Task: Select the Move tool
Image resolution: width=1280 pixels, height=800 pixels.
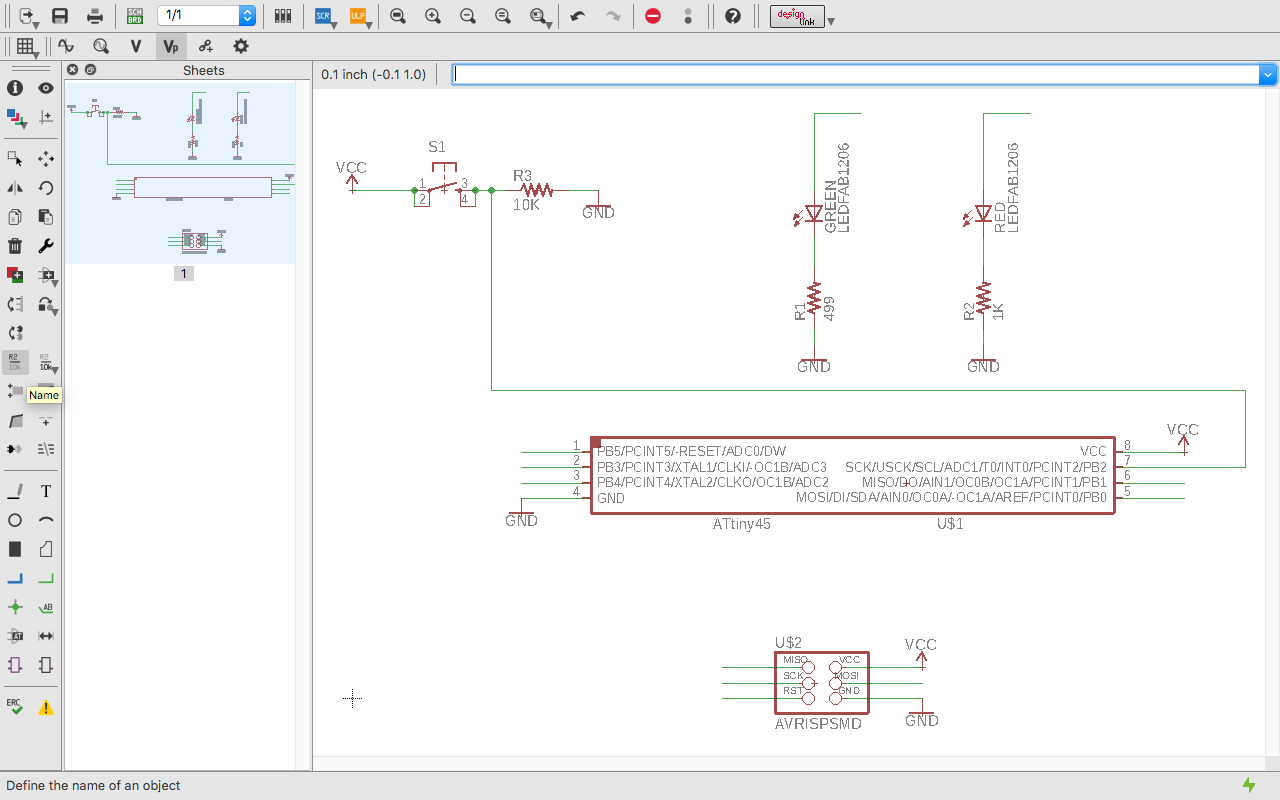Action: click(45, 158)
